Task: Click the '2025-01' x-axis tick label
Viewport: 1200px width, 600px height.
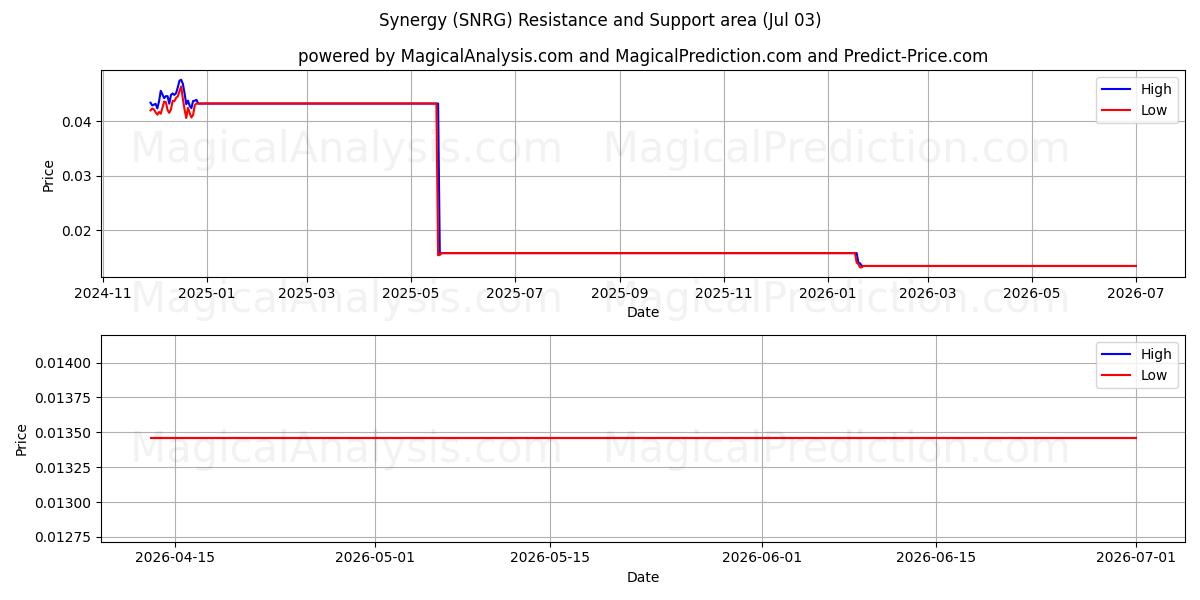Action: pos(207,293)
